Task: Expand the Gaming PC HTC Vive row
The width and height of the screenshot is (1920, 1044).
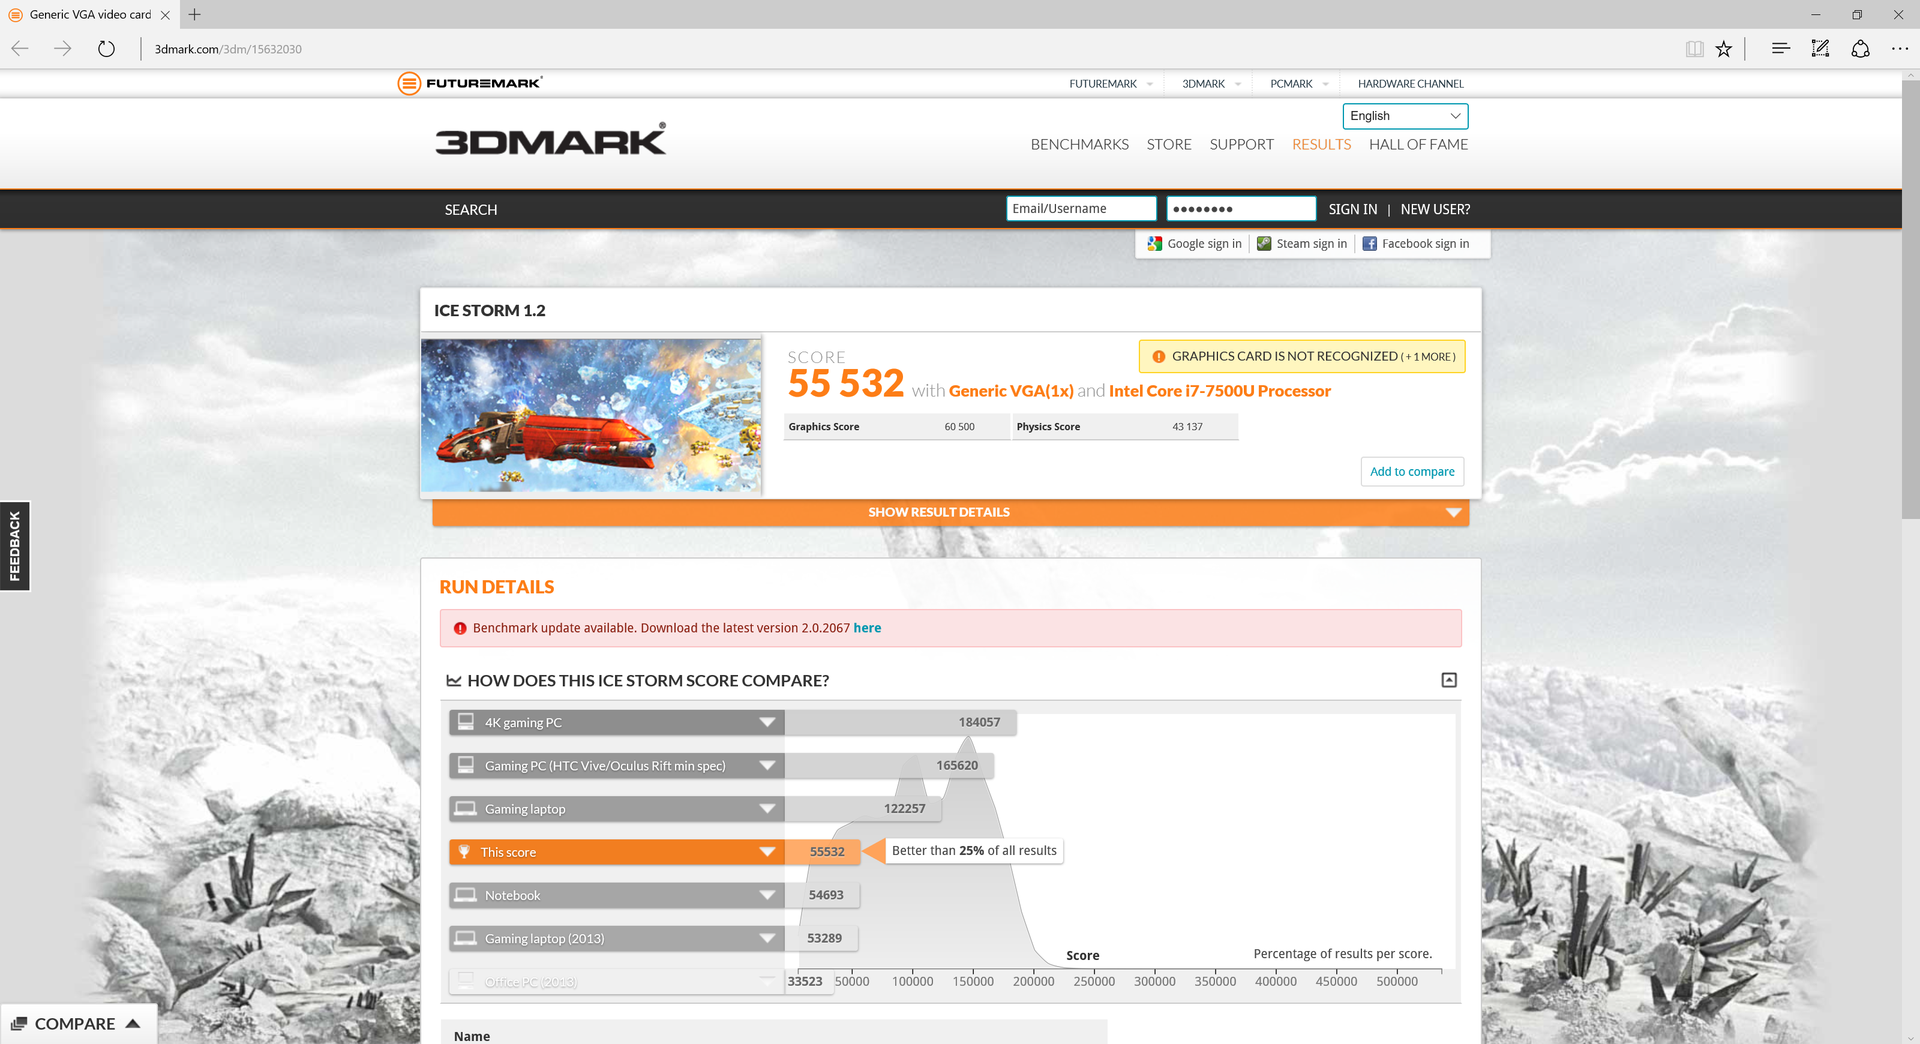Action: pos(767,765)
